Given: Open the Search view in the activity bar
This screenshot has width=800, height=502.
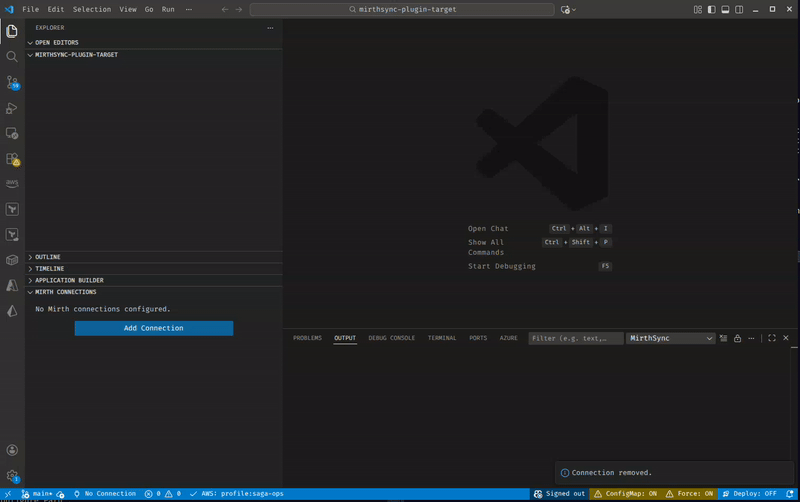Looking at the screenshot, I should click(x=12, y=57).
